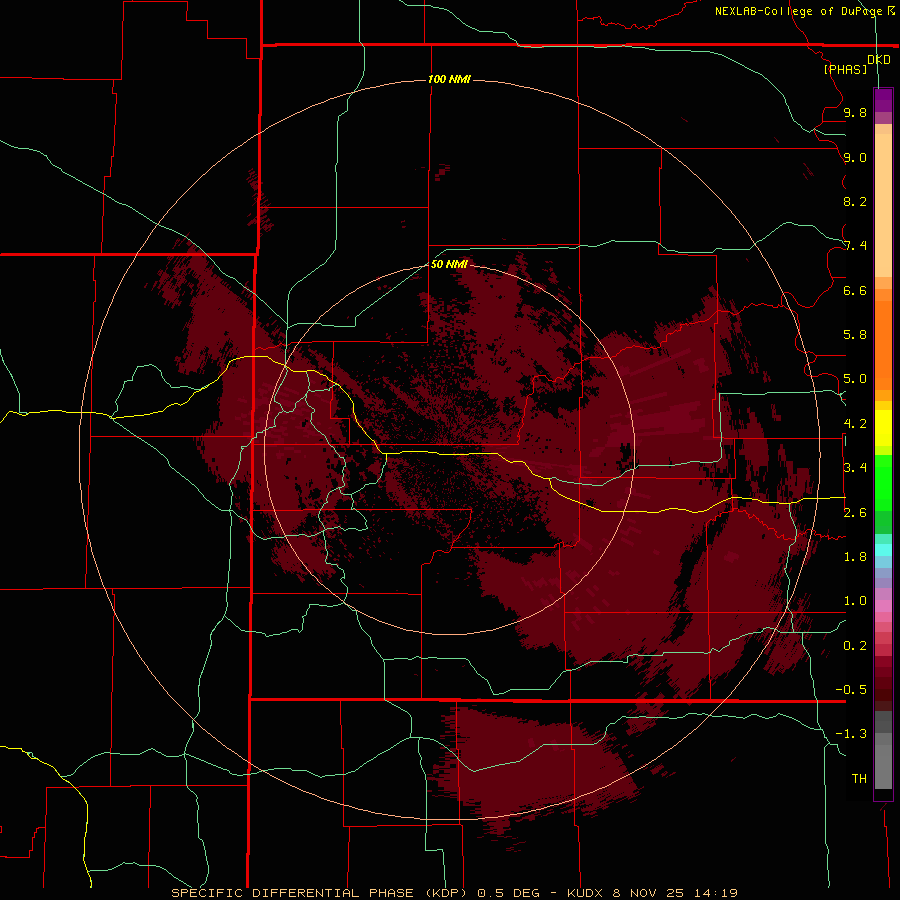Viewport: 900px width, 900px height.
Task: Click the orange band of color scale
Action: coord(883,345)
